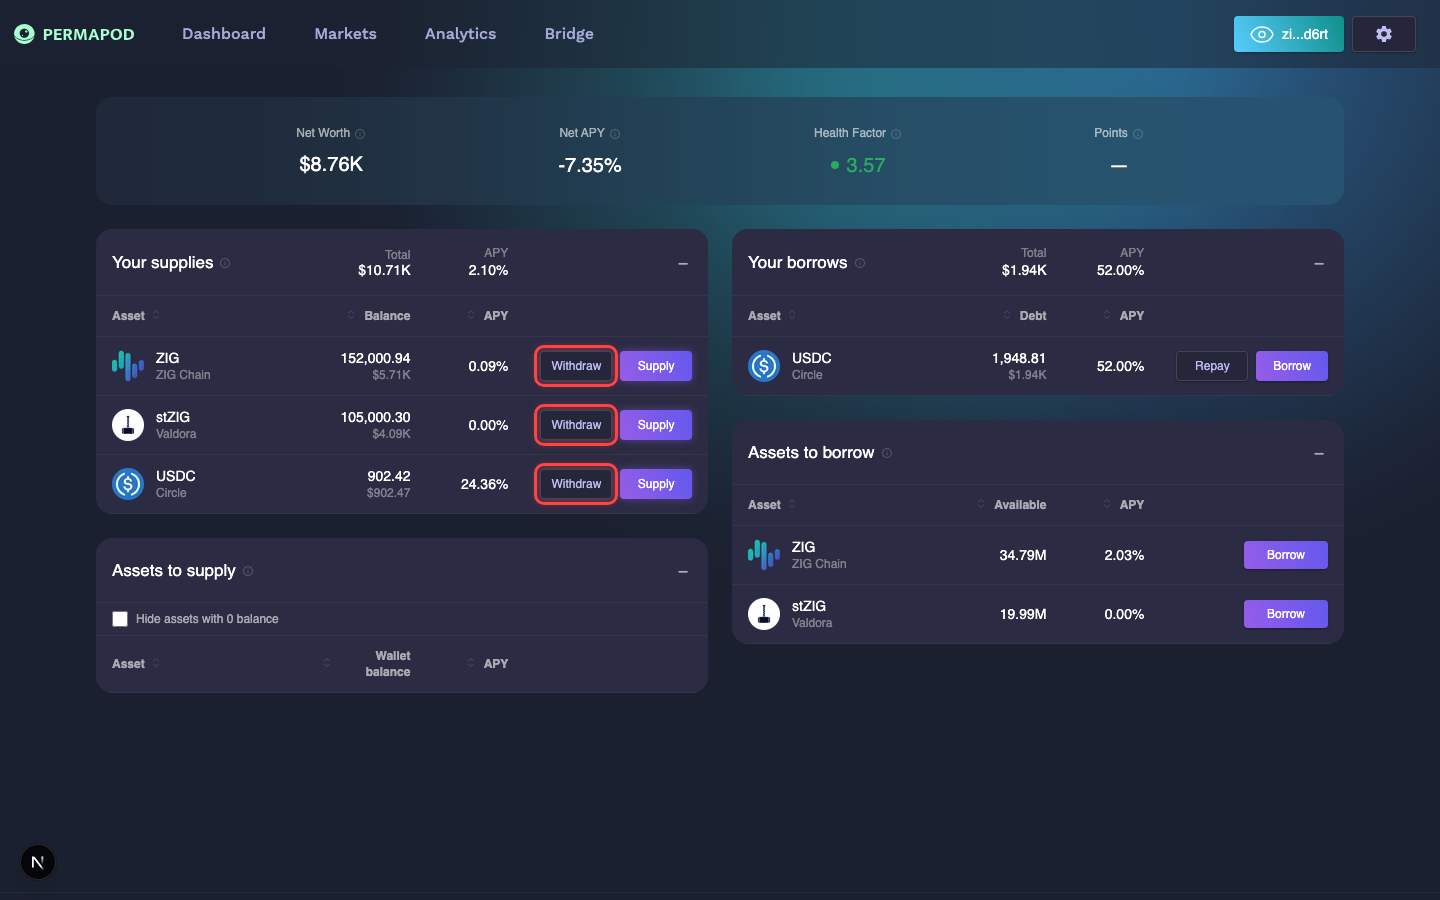Repay the USDC debt
1440x900 pixels.
1212,366
